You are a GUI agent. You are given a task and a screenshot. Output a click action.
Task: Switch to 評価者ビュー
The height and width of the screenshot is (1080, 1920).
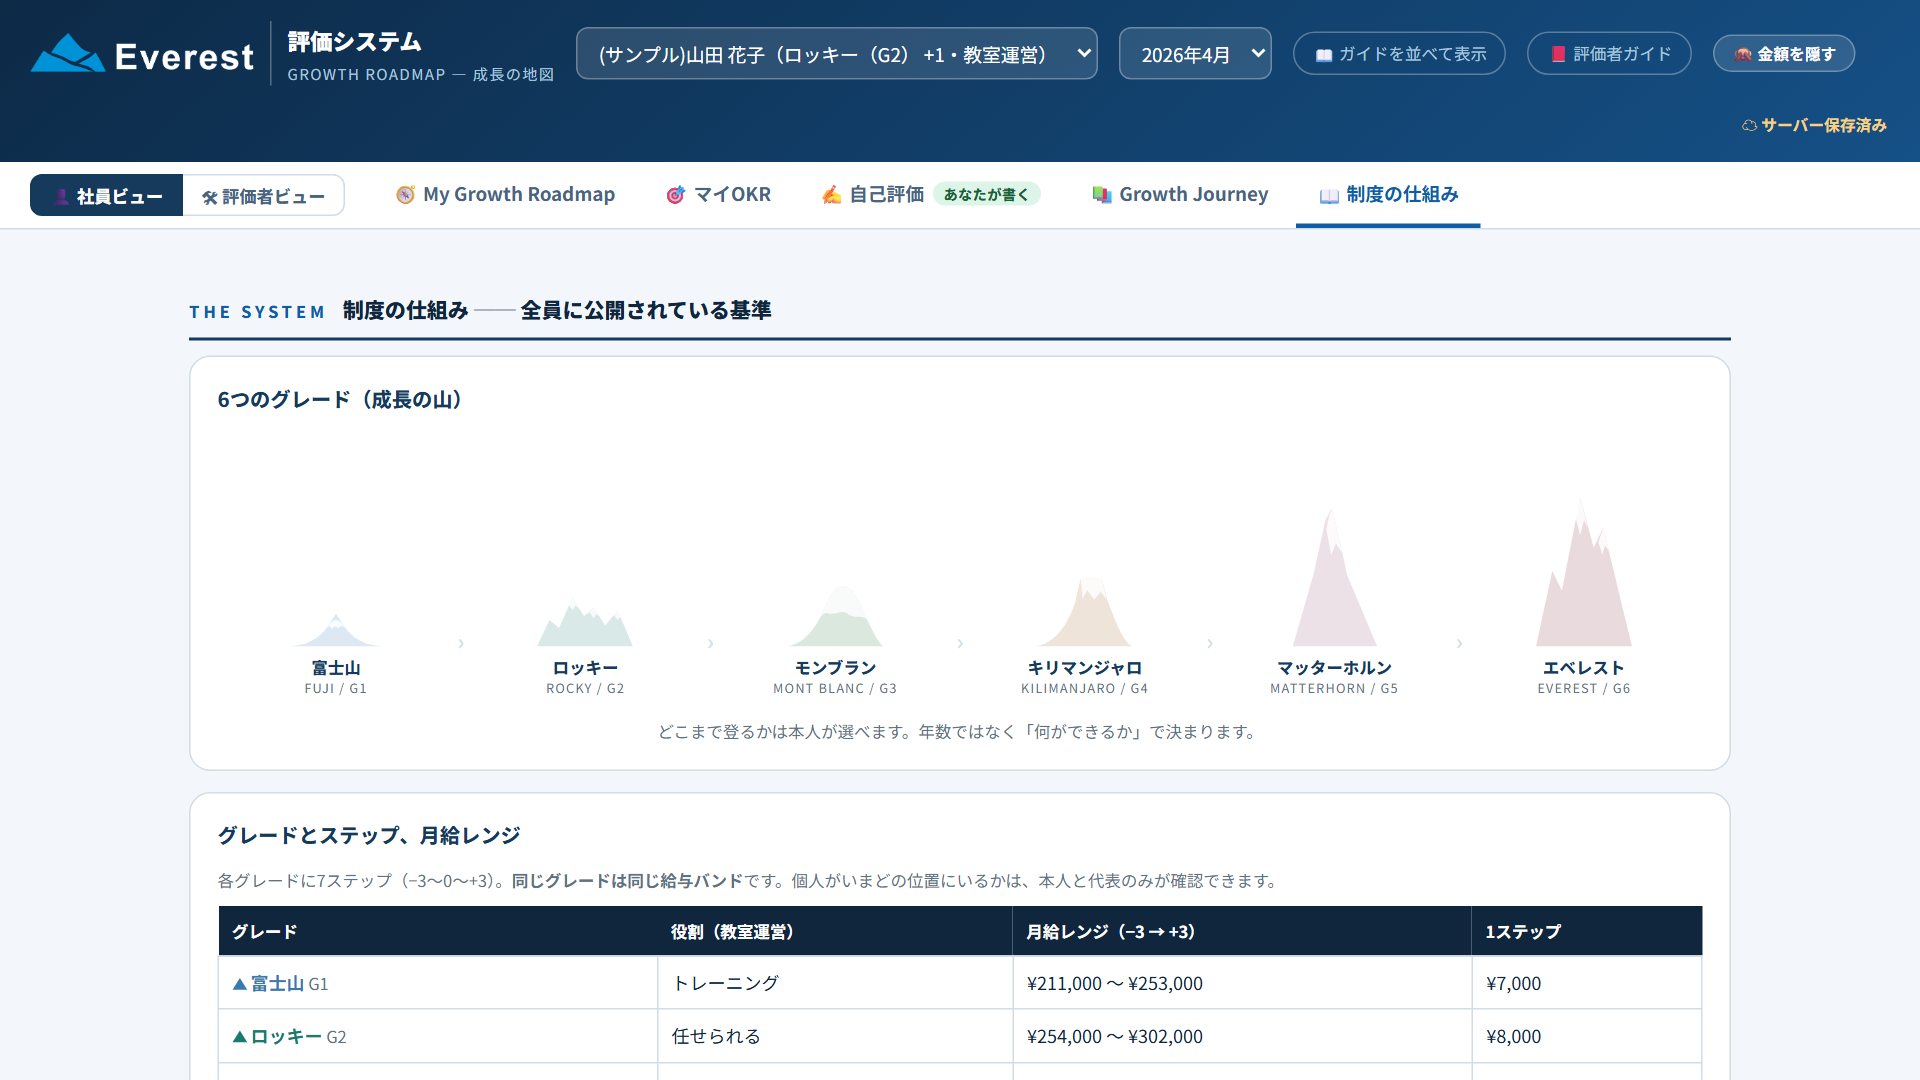click(263, 196)
